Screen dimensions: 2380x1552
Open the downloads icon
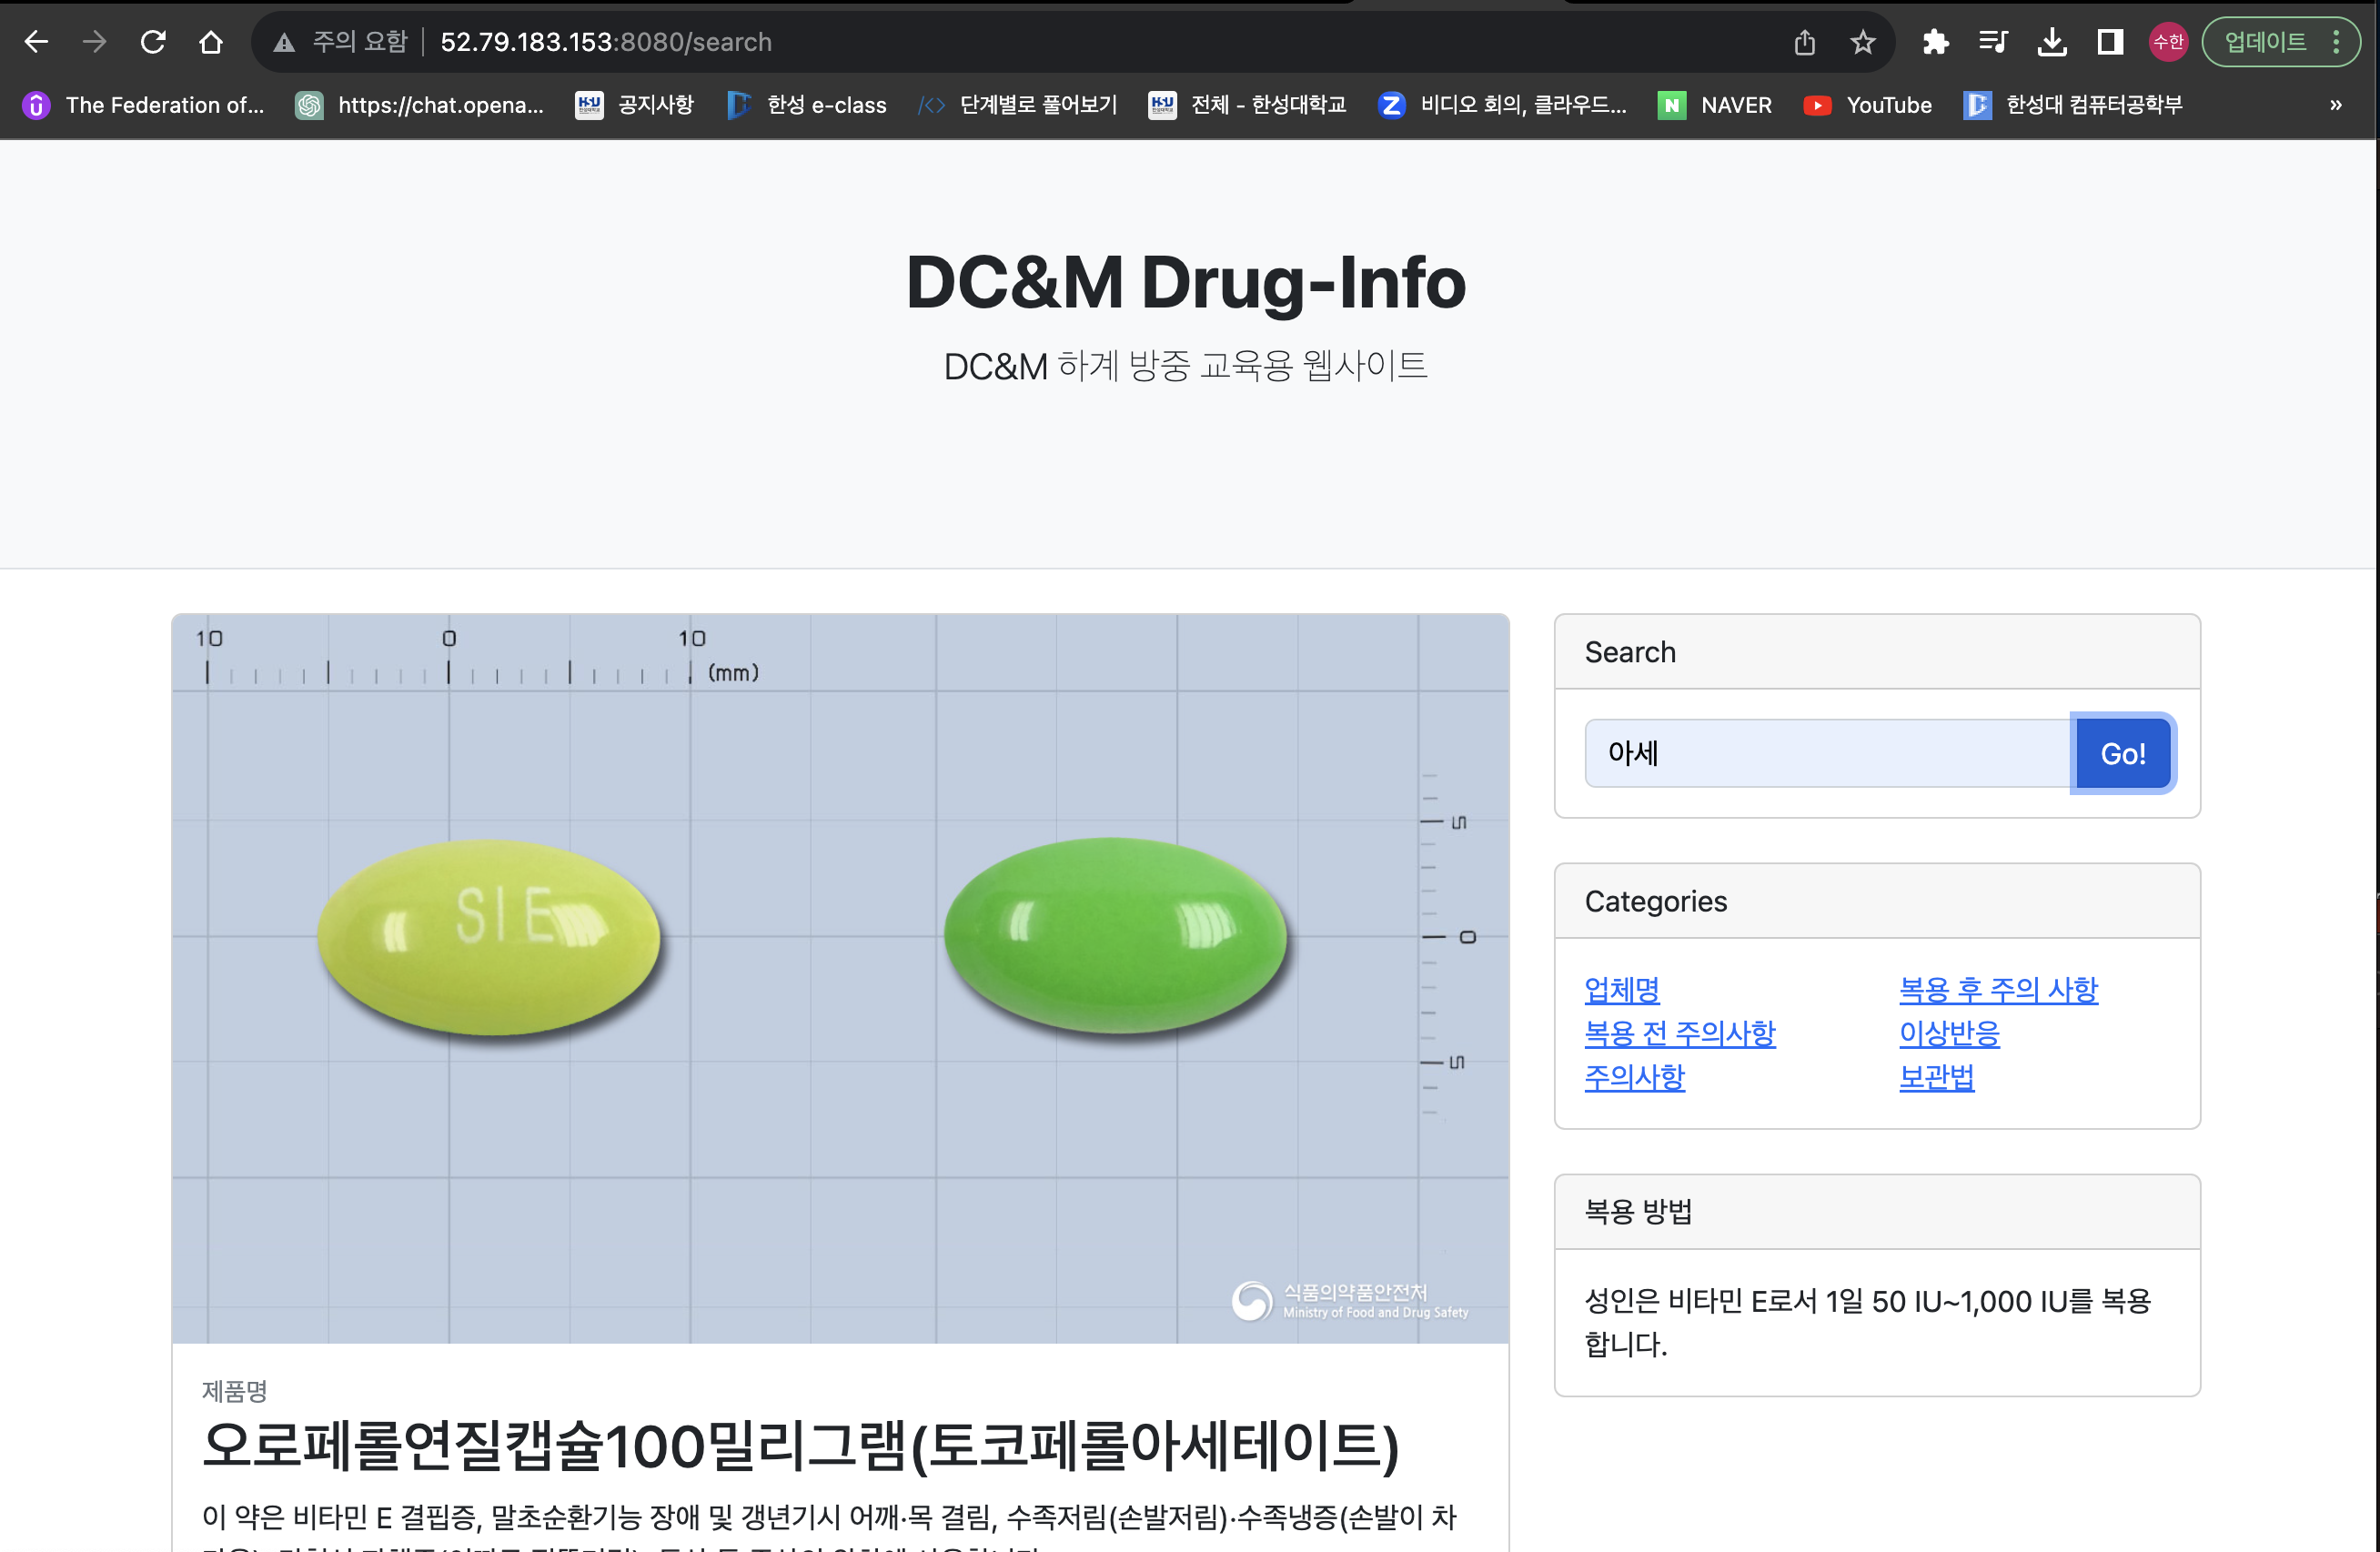[x=2052, y=42]
